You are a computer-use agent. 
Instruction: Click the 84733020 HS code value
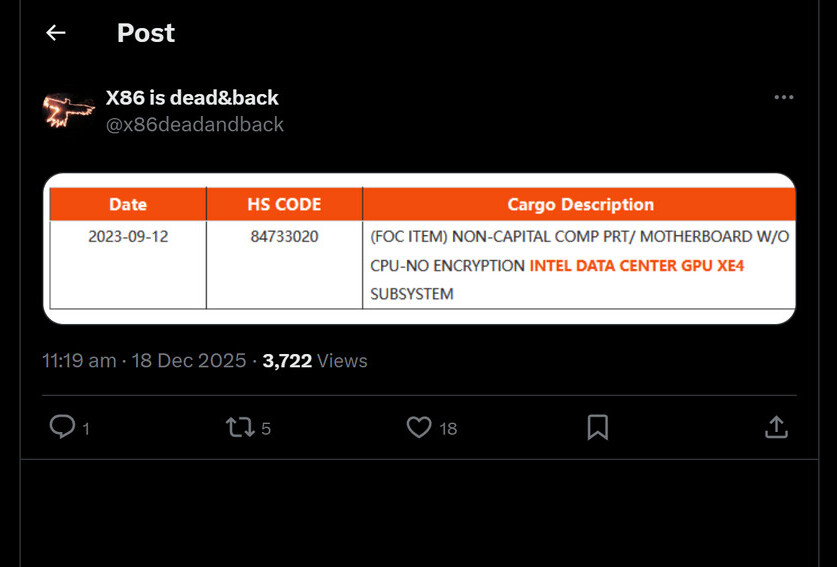click(x=284, y=237)
